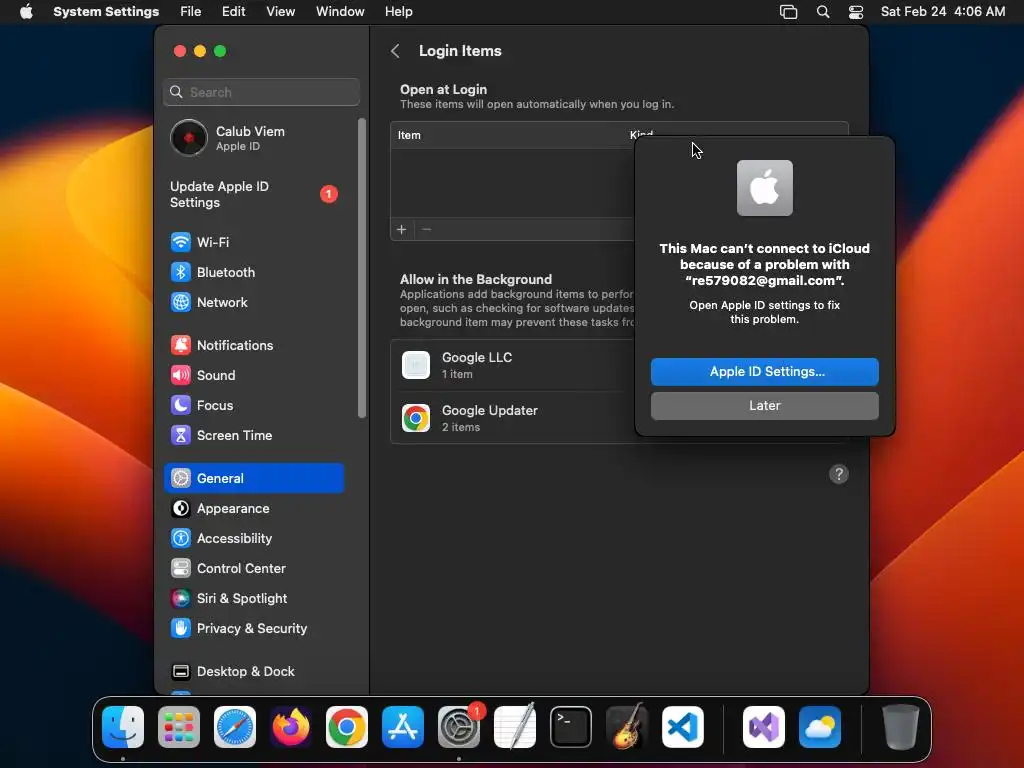
Task: Open Calub Viem Apple ID profile
Action: click(254, 138)
